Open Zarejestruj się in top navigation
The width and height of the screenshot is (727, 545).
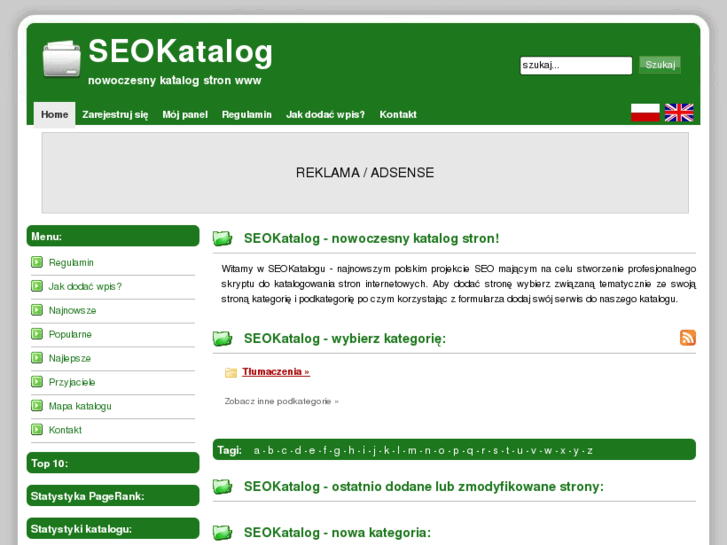tap(115, 115)
